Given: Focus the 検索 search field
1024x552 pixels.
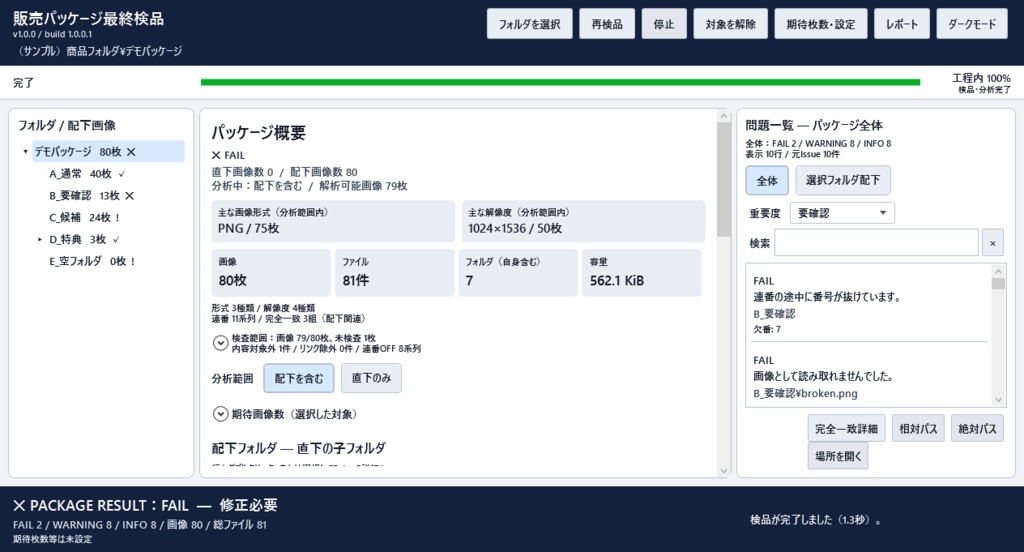Looking at the screenshot, I should (x=876, y=243).
